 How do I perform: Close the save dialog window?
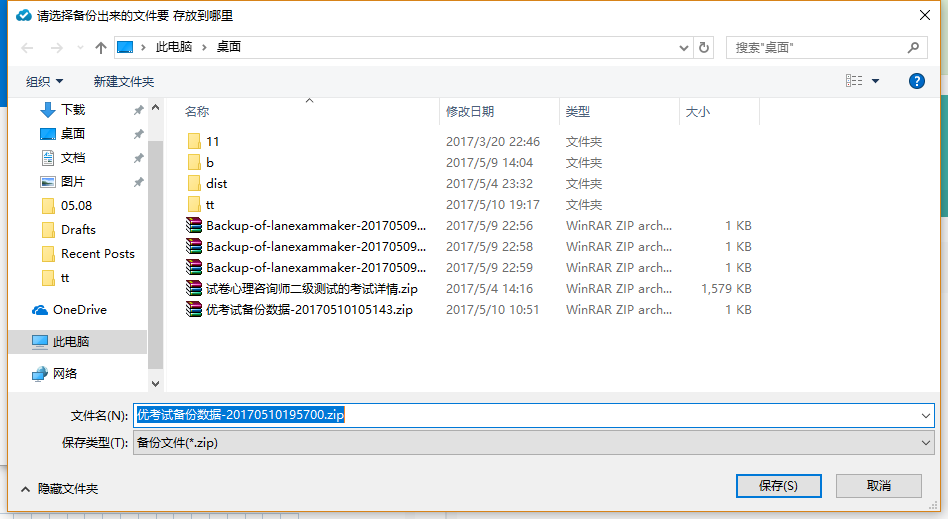click(924, 15)
